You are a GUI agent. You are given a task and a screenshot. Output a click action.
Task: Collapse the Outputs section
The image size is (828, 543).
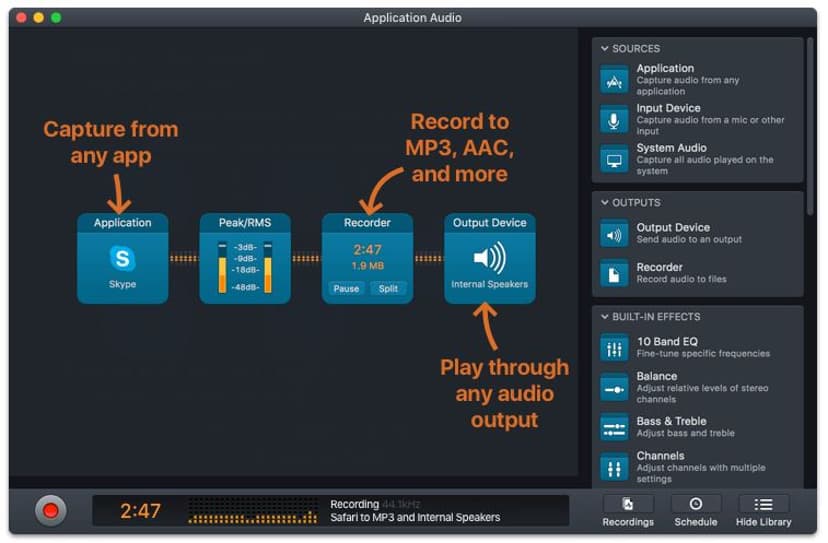click(x=605, y=203)
